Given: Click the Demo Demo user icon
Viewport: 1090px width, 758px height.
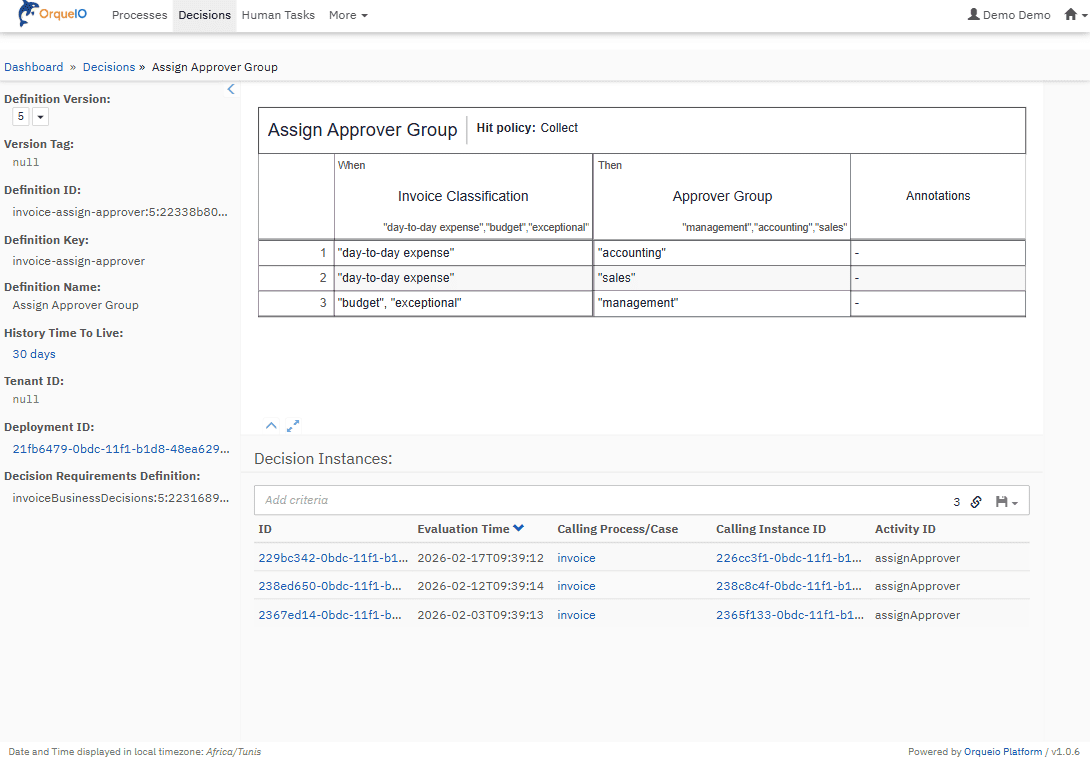Looking at the screenshot, I should 973,15.
